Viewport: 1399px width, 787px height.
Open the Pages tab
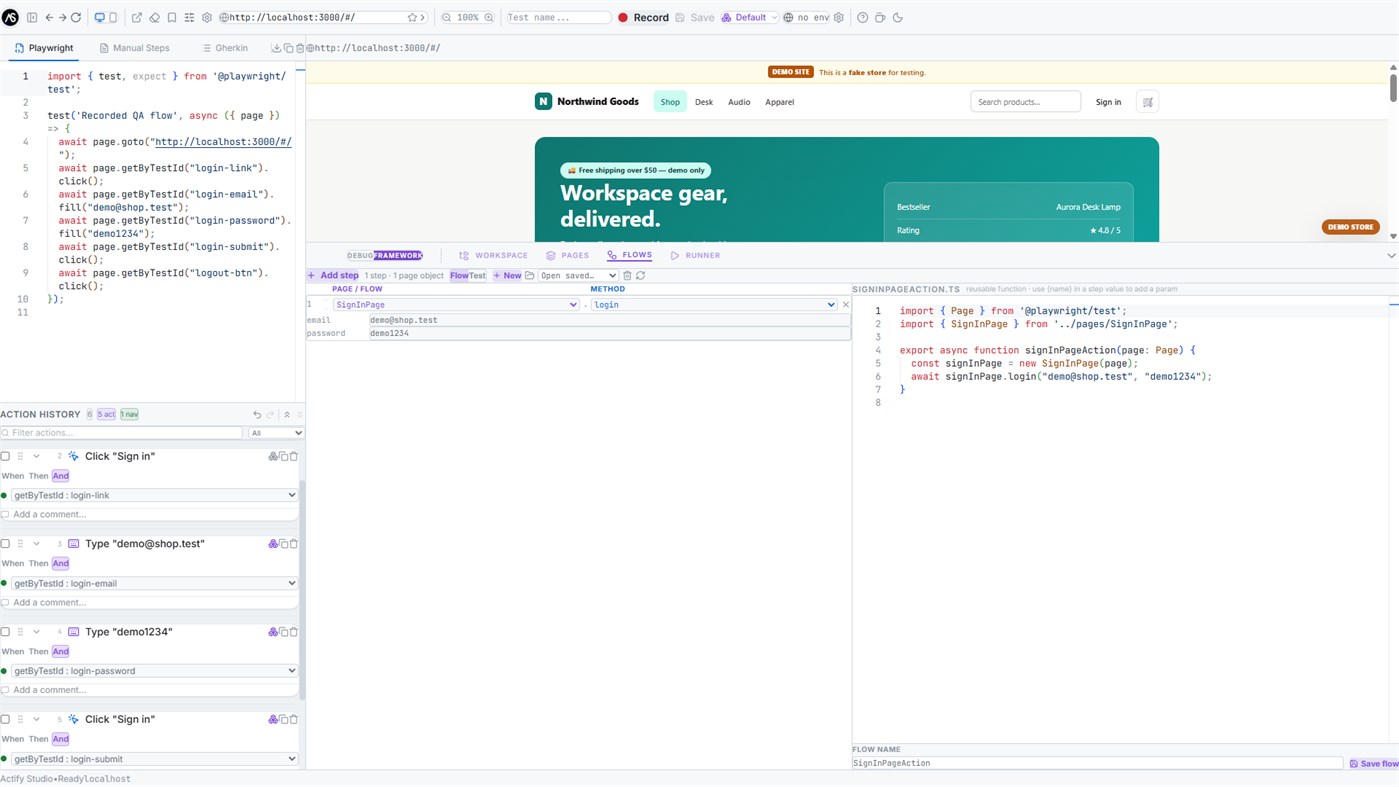[x=567, y=255]
